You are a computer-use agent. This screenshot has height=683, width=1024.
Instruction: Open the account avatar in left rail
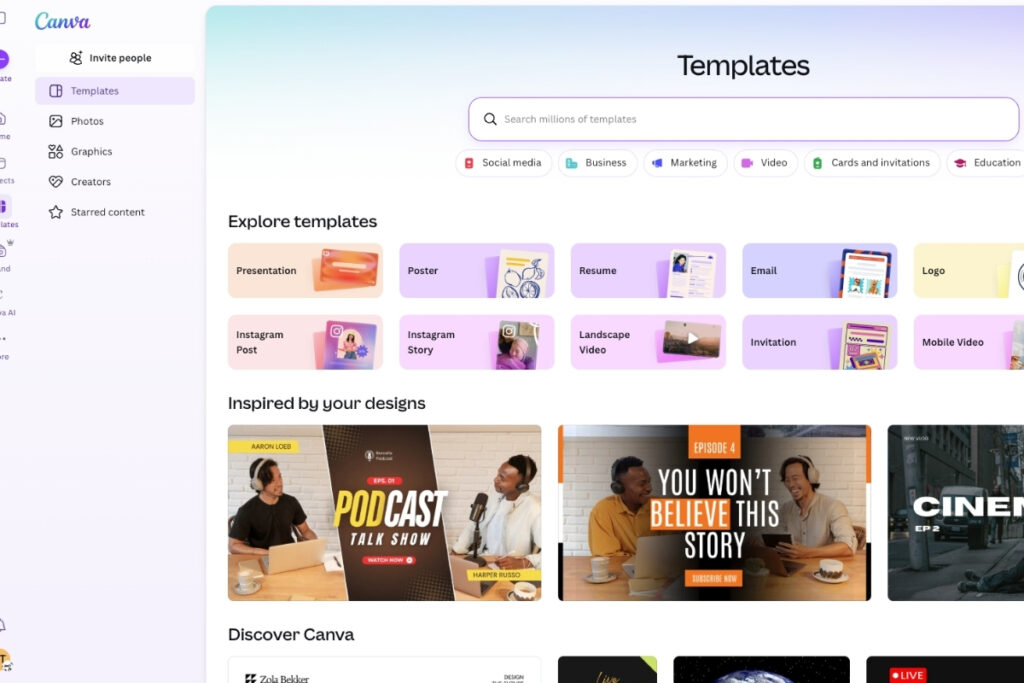tap(5, 660)
